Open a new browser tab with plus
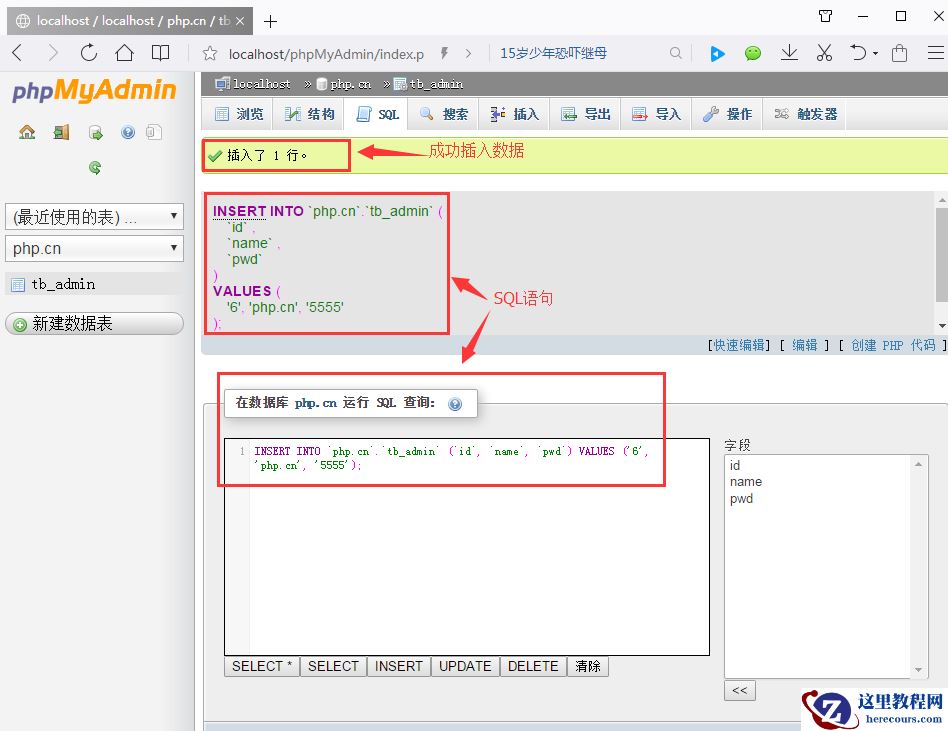The image size is (948, 731). tap(270, 21)
